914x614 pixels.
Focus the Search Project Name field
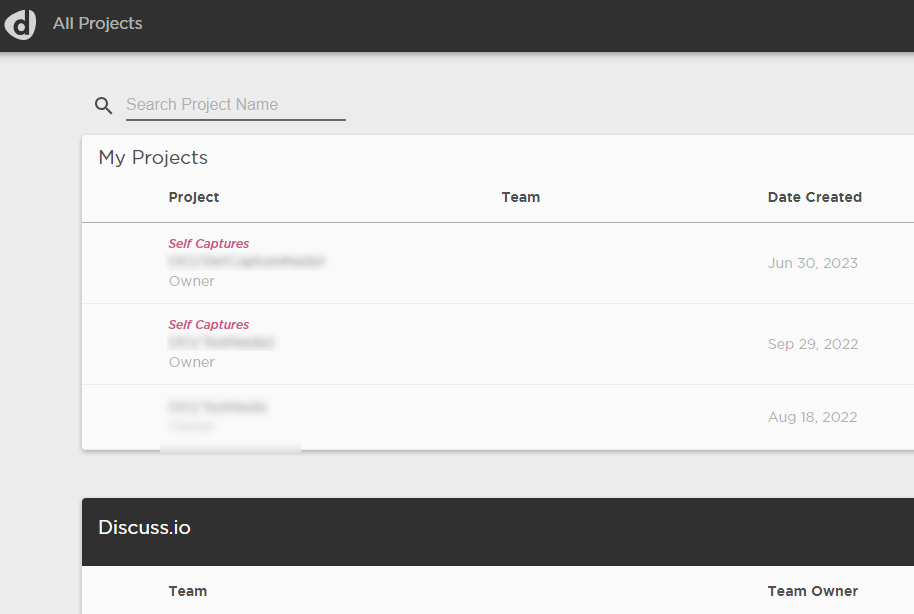(235, 105)
